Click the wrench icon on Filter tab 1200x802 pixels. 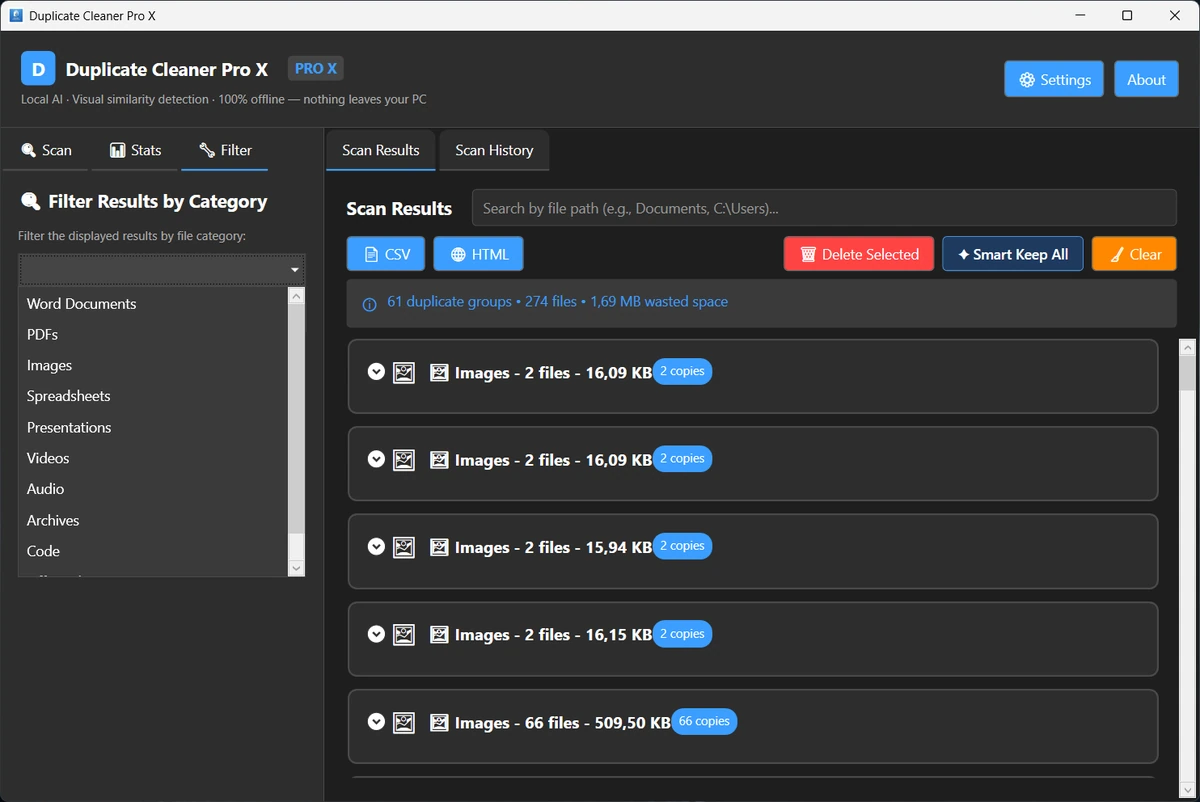point(207,150)
